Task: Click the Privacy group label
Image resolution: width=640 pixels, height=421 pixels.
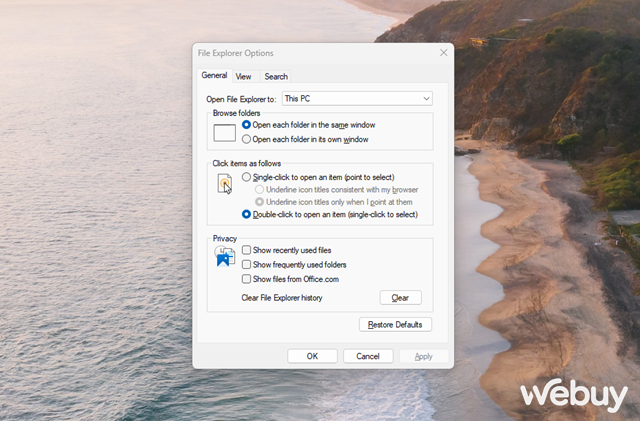Action: (224, 238)
